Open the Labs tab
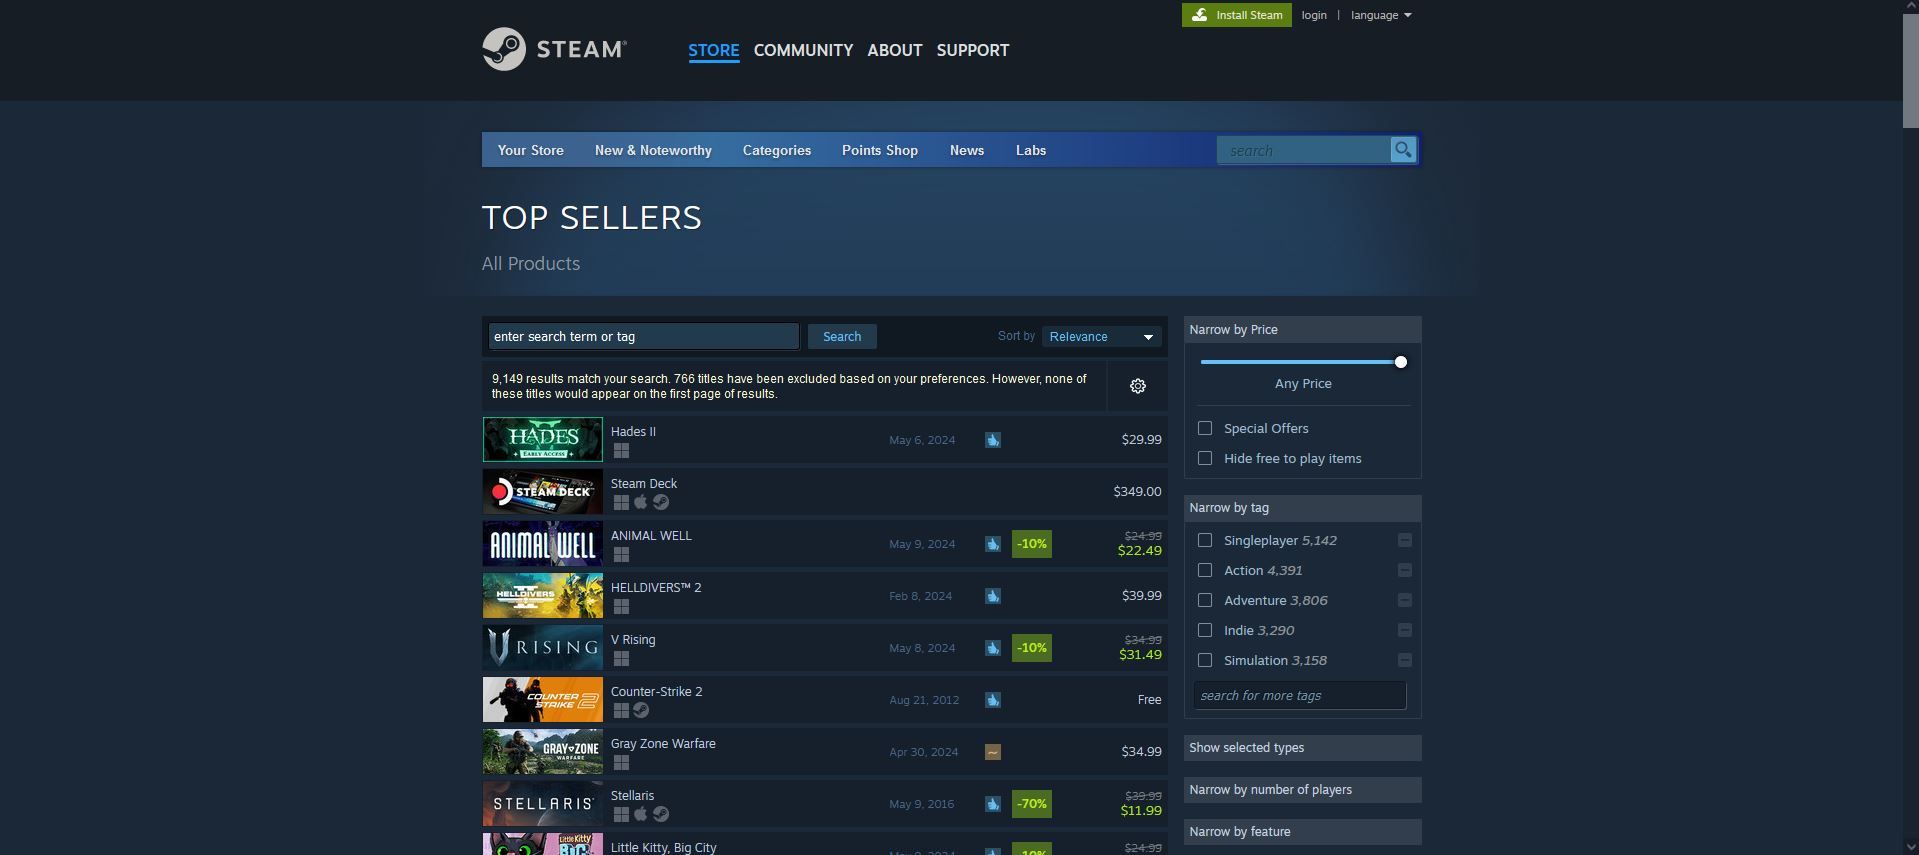Viewport: 1919px width, 855px height. 1031,150
